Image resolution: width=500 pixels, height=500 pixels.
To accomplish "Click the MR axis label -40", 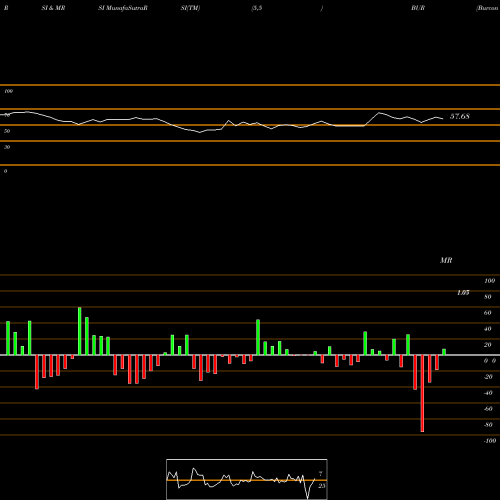I will [x=488, y=393].
